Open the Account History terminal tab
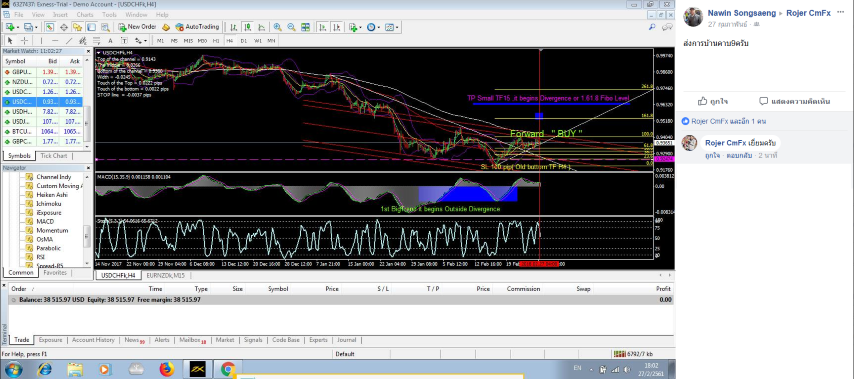The width and height of the screenshot is (854, 379). [x=93, y=340]
